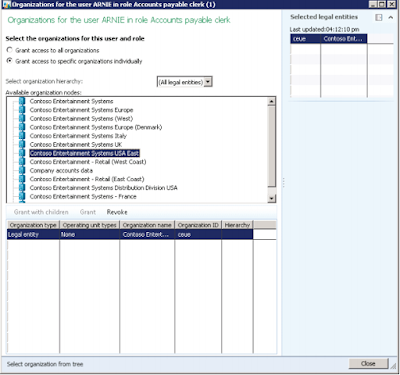Select Contoso Entertainment Systems Distribution Division USA
Viewport: 400px width, 375px height.
(x=103, y=188)
